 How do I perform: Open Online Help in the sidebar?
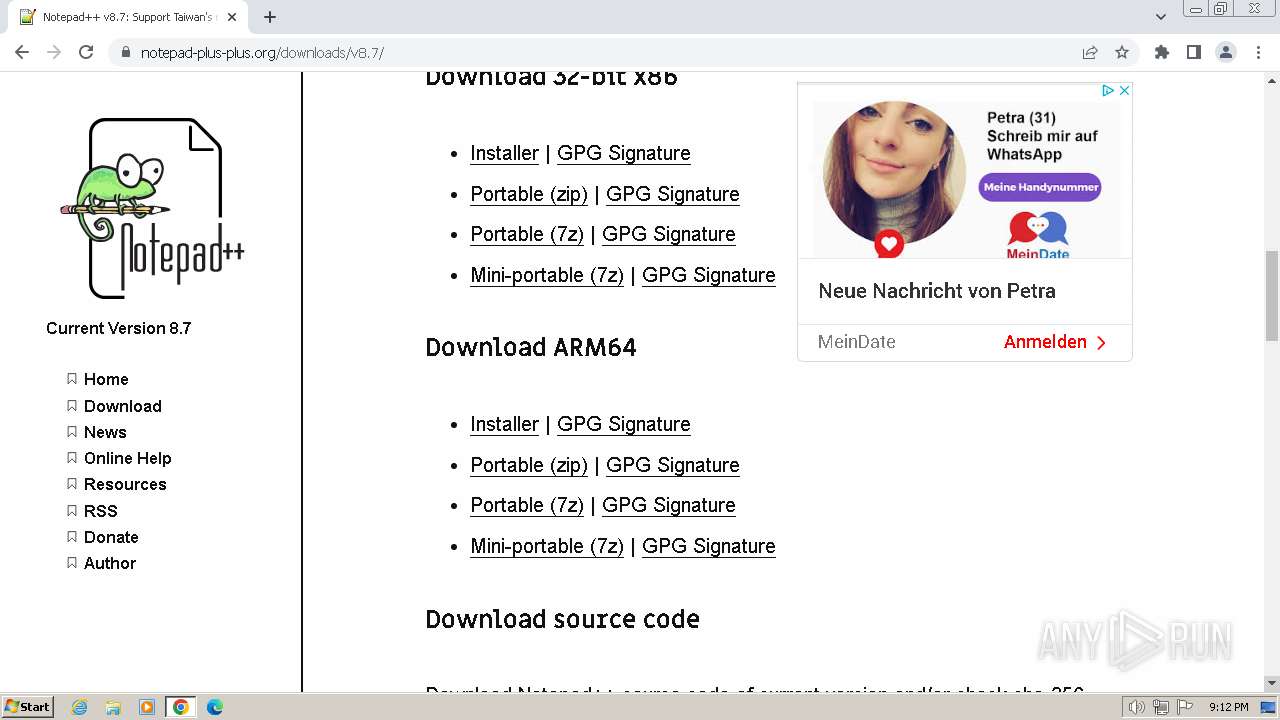point(127,458)
